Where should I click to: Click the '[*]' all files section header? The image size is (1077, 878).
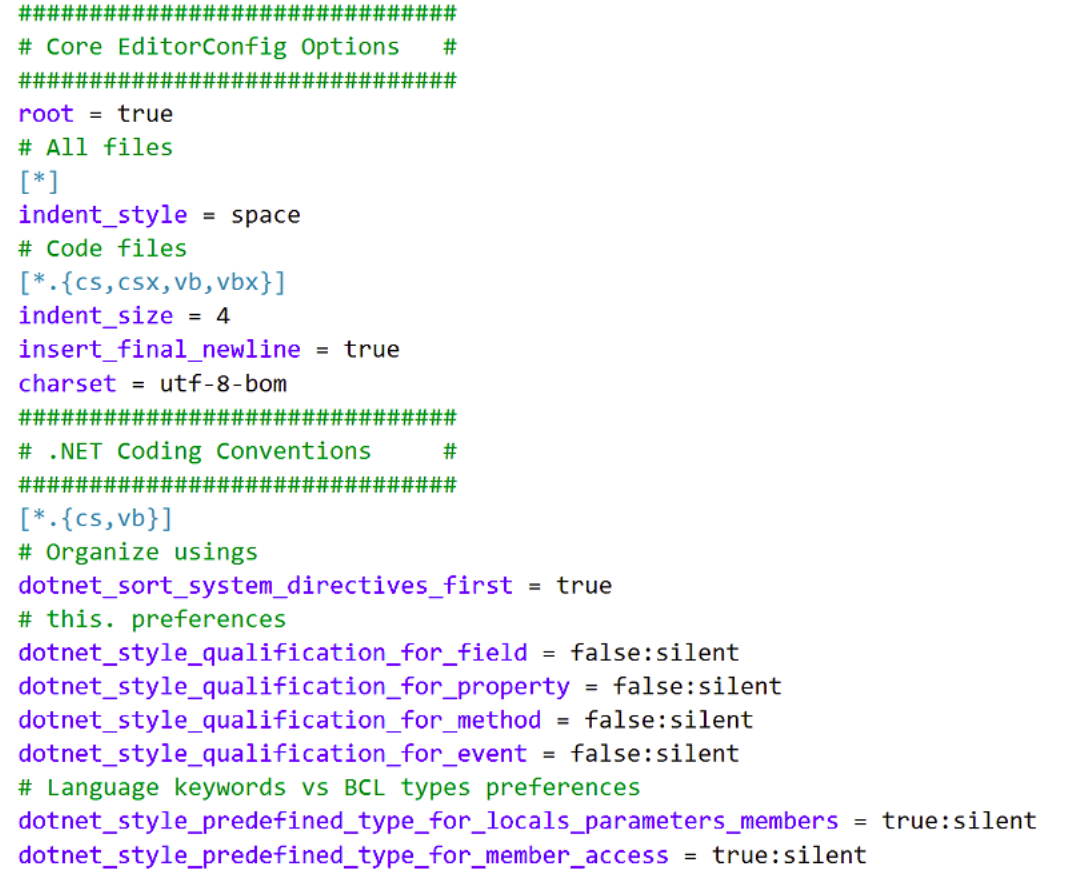point(39,181)
